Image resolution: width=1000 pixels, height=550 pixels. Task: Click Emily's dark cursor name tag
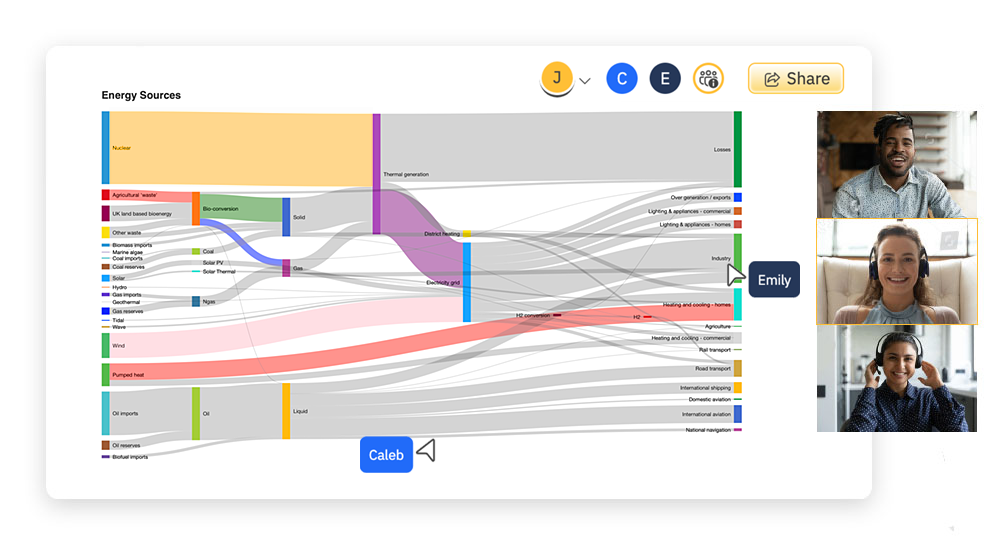click(774, 280)
